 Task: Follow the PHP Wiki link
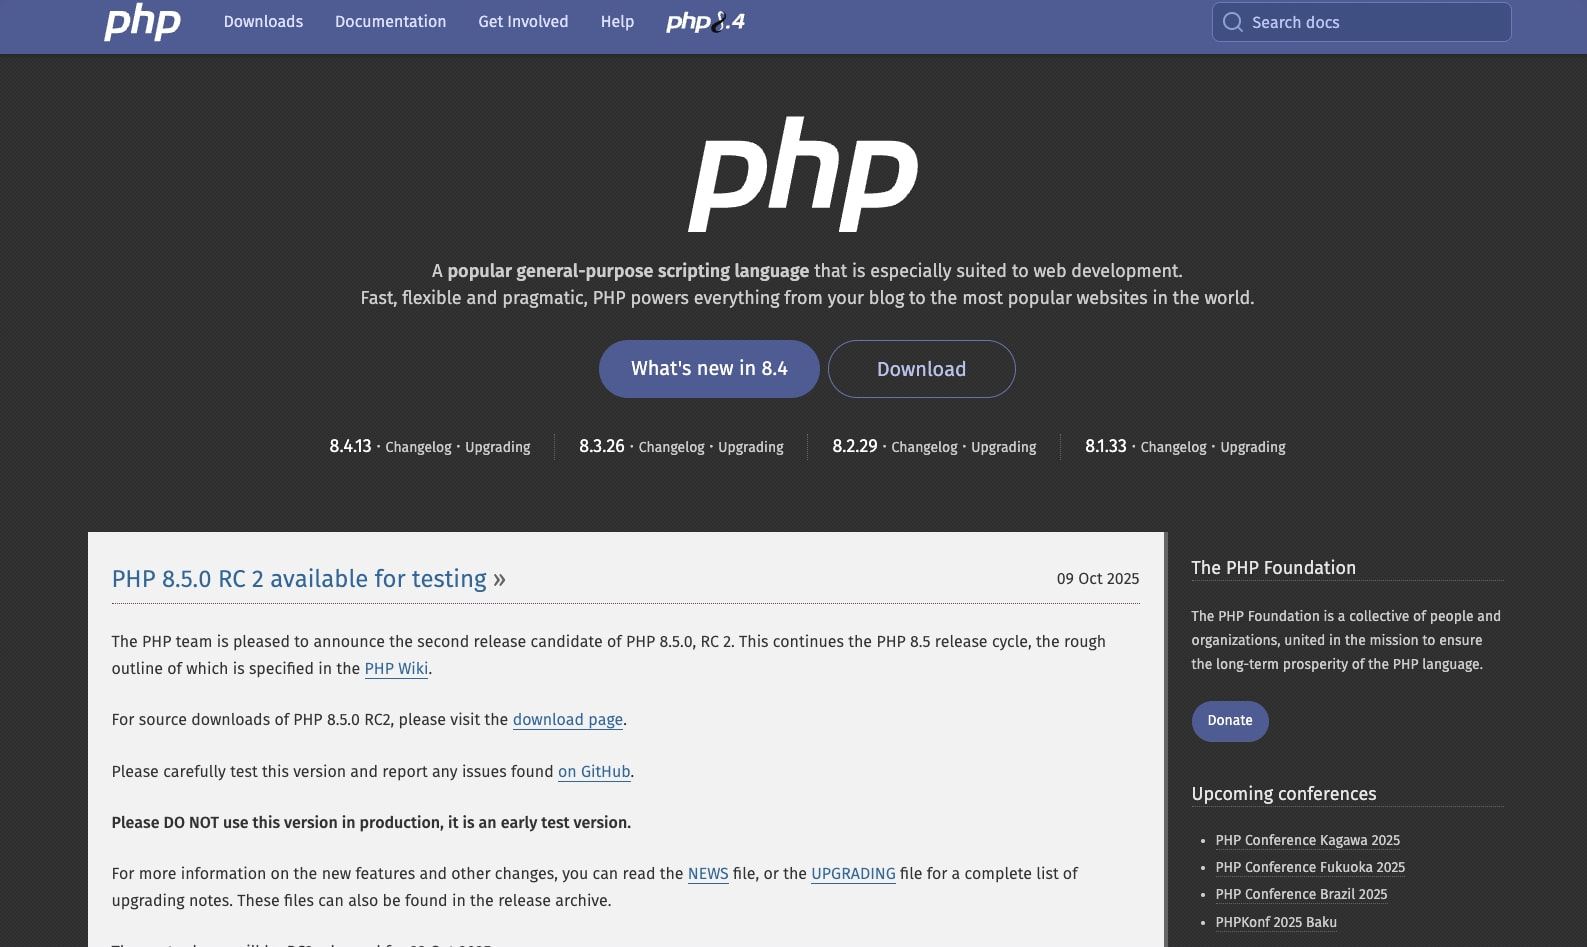tap(396, 669)
